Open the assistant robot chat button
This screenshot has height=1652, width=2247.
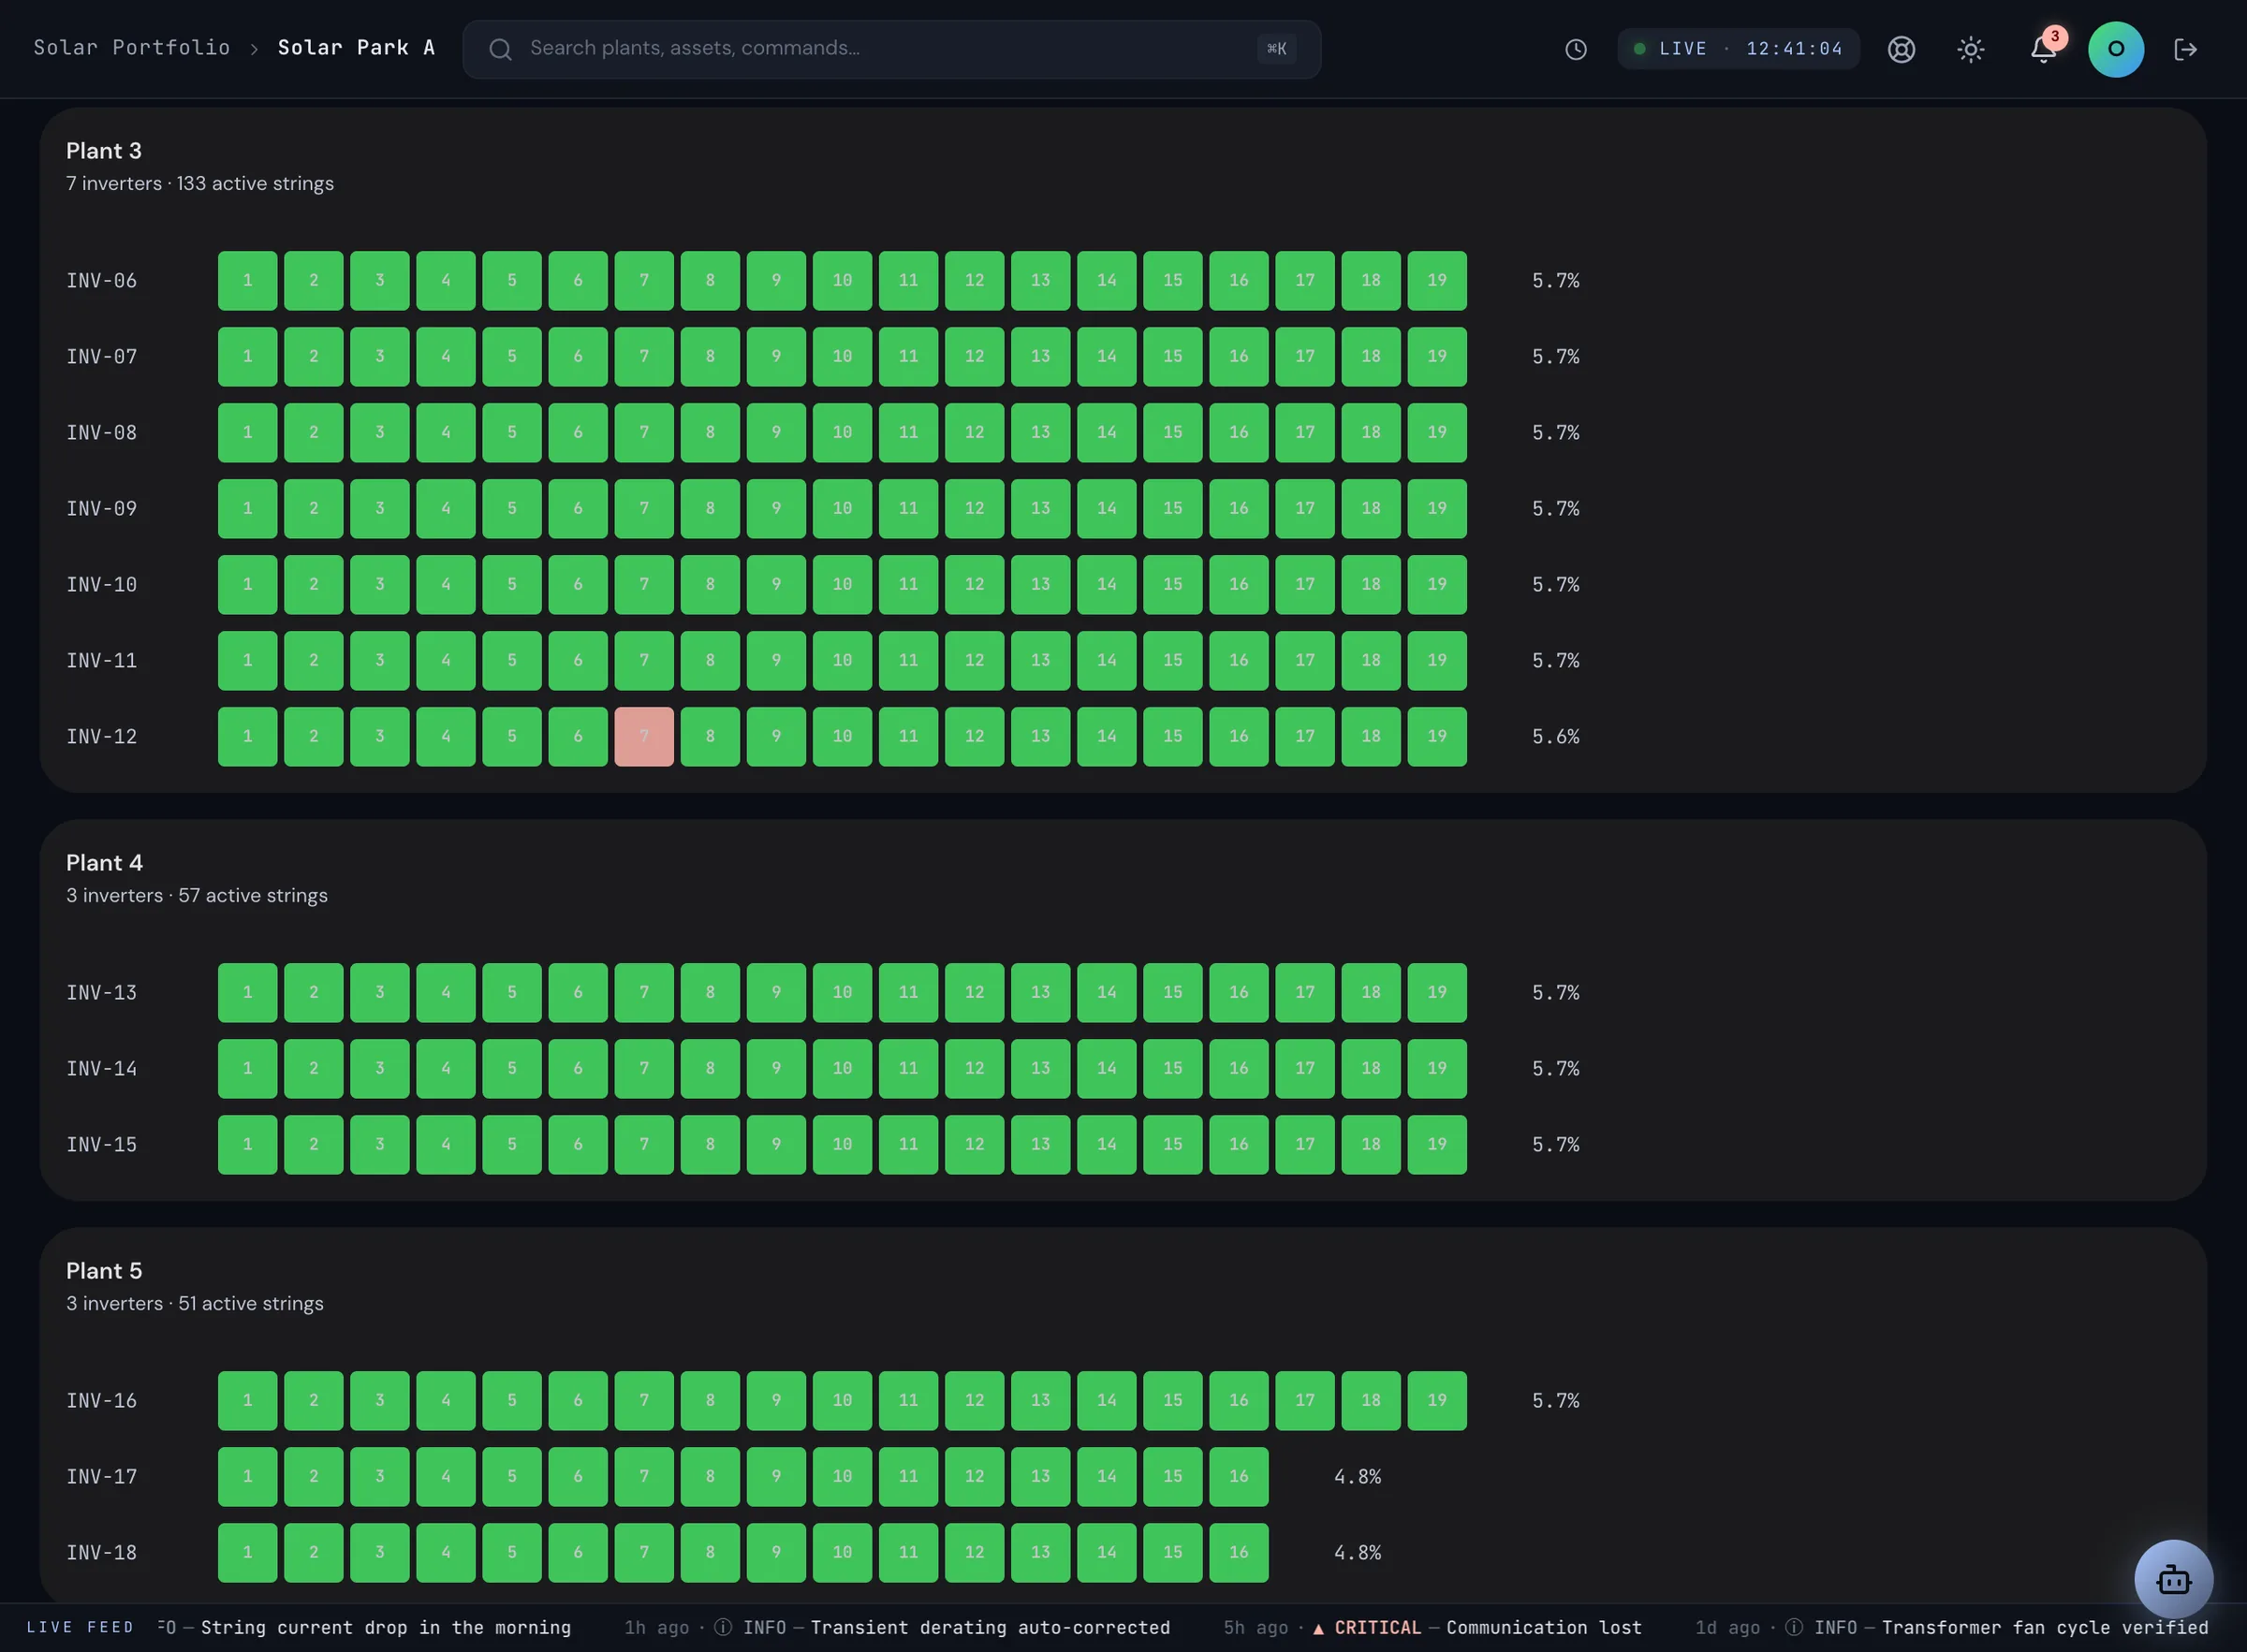click(2173, 1579)
